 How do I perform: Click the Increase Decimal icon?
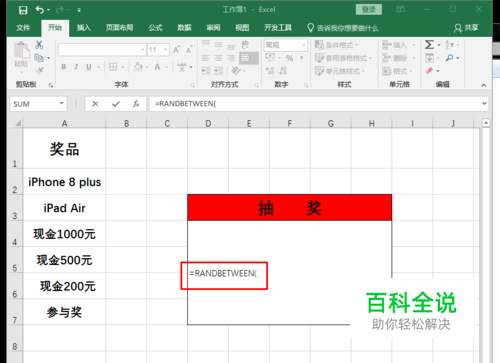point(270,71)
